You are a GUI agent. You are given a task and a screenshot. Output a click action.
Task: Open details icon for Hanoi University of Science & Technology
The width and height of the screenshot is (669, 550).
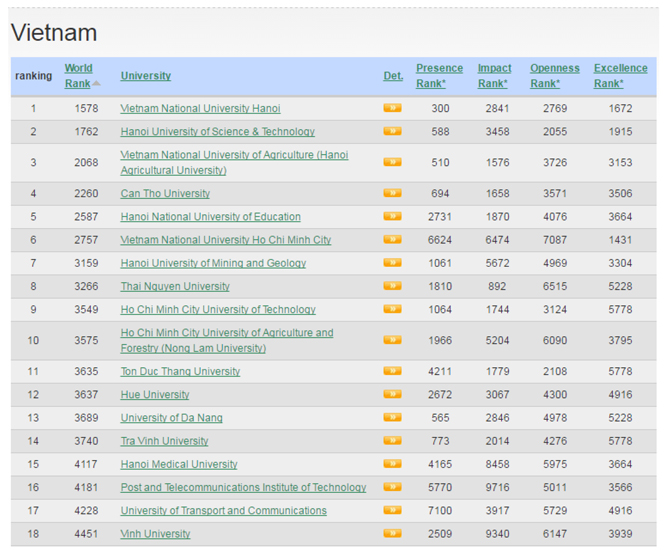[x=392, y=131]
